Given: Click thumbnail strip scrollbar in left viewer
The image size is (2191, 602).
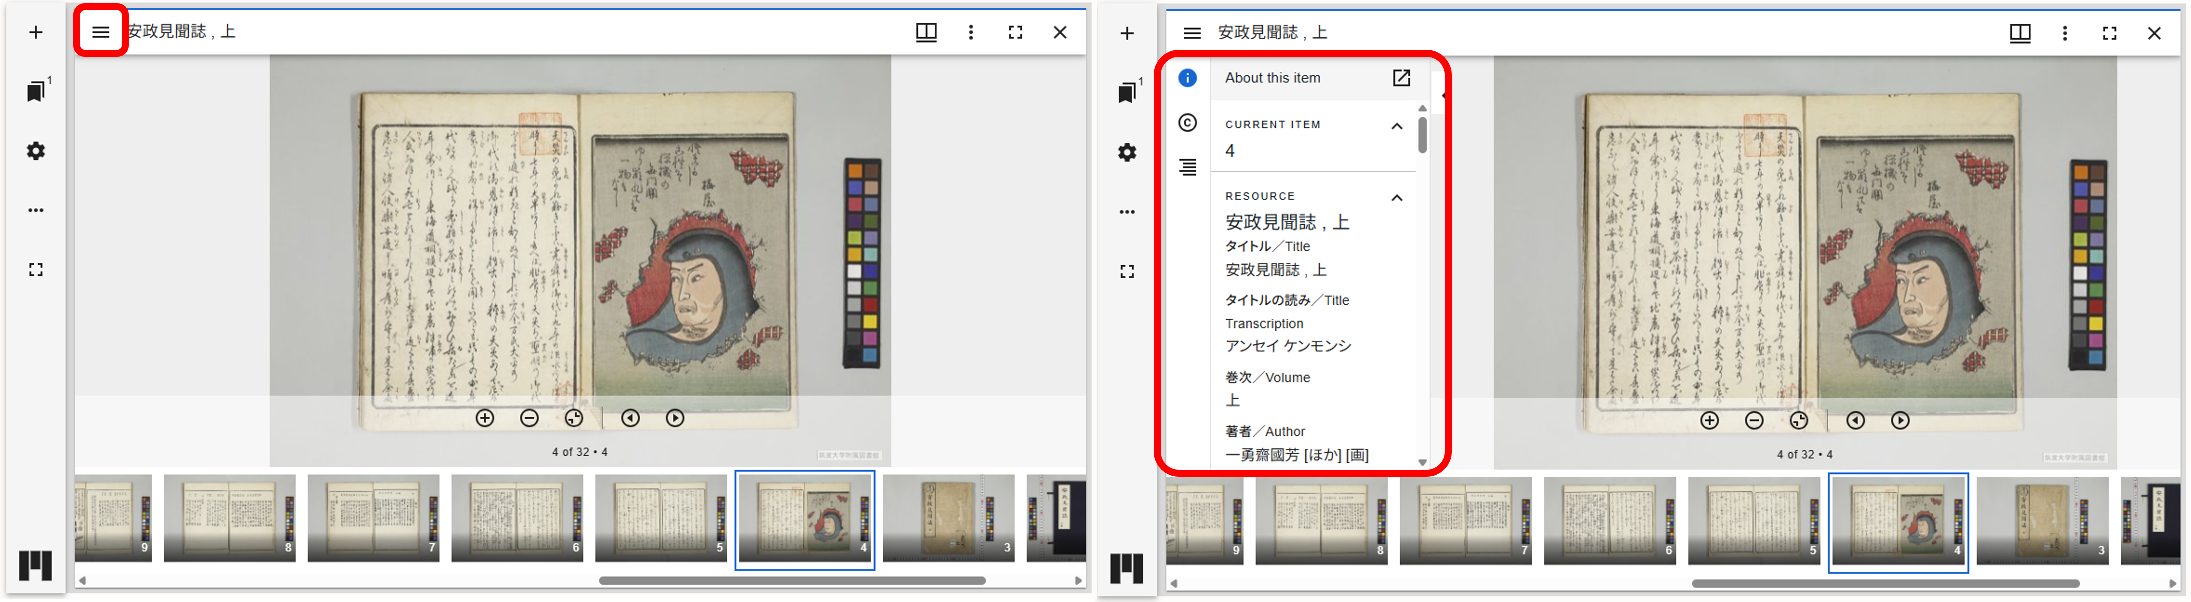Looking at the screenshot, I should [792, 580].
